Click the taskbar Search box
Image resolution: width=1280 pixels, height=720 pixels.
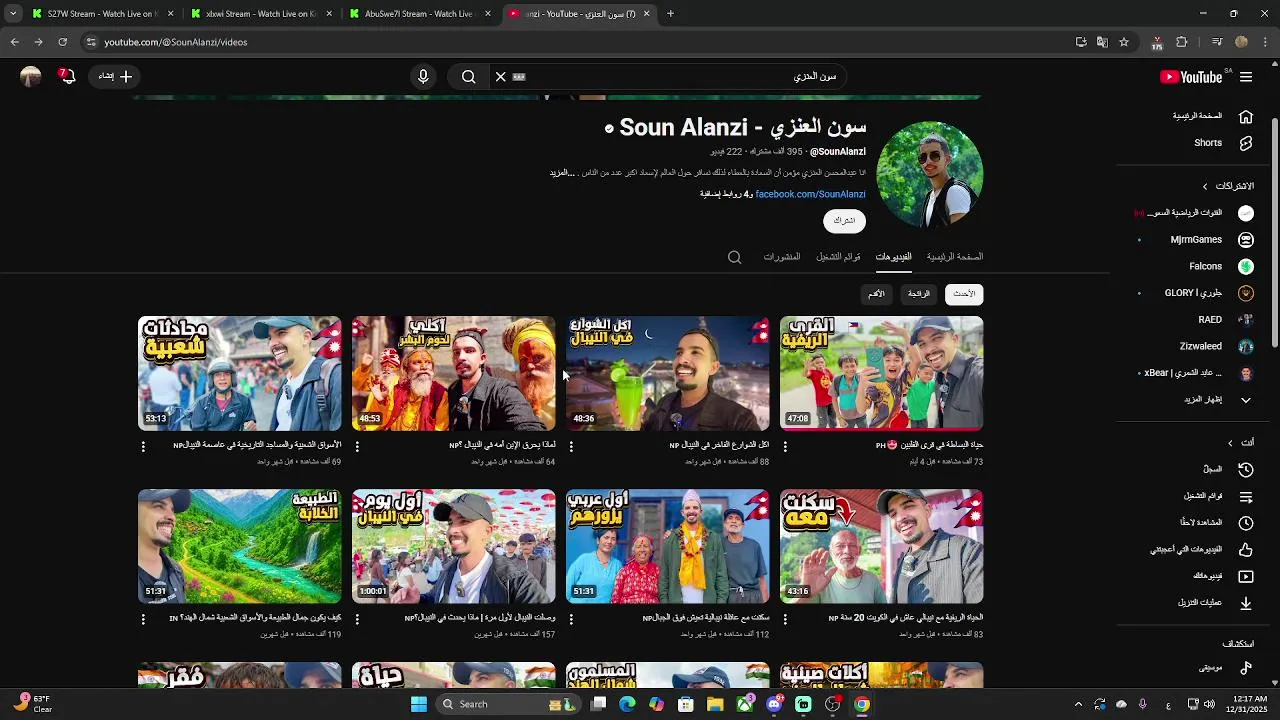pyautogui.click(x=510, y=704)
